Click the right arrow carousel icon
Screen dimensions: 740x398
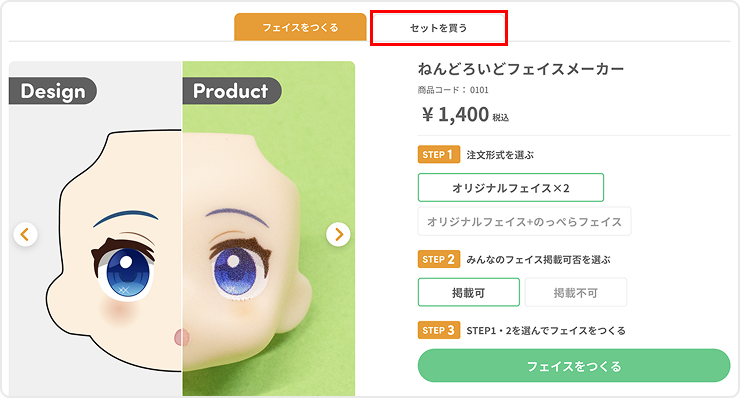point(338,234)
